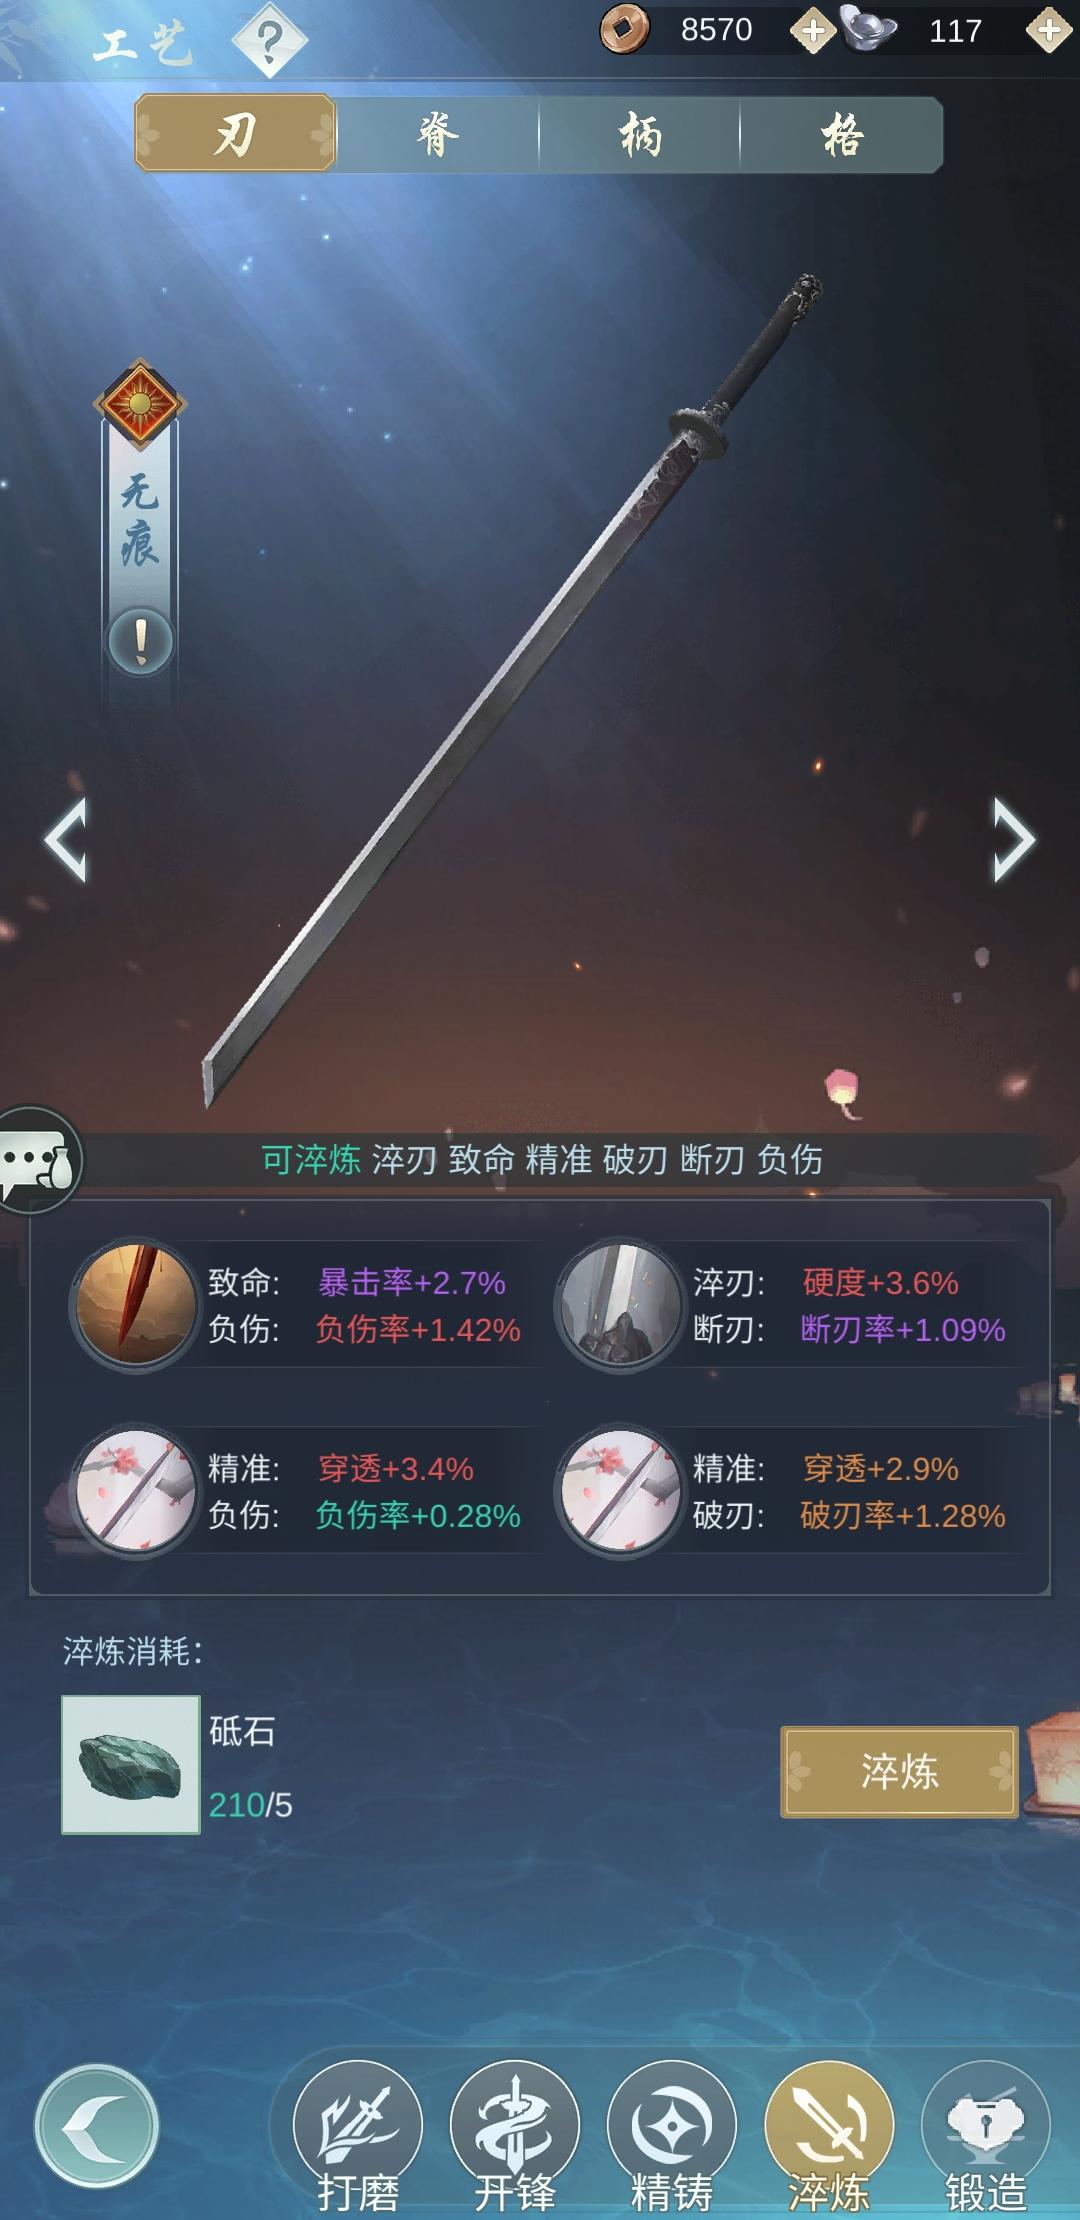
Task: Show previous weapon with left chevron
Action: pos(66,840)
